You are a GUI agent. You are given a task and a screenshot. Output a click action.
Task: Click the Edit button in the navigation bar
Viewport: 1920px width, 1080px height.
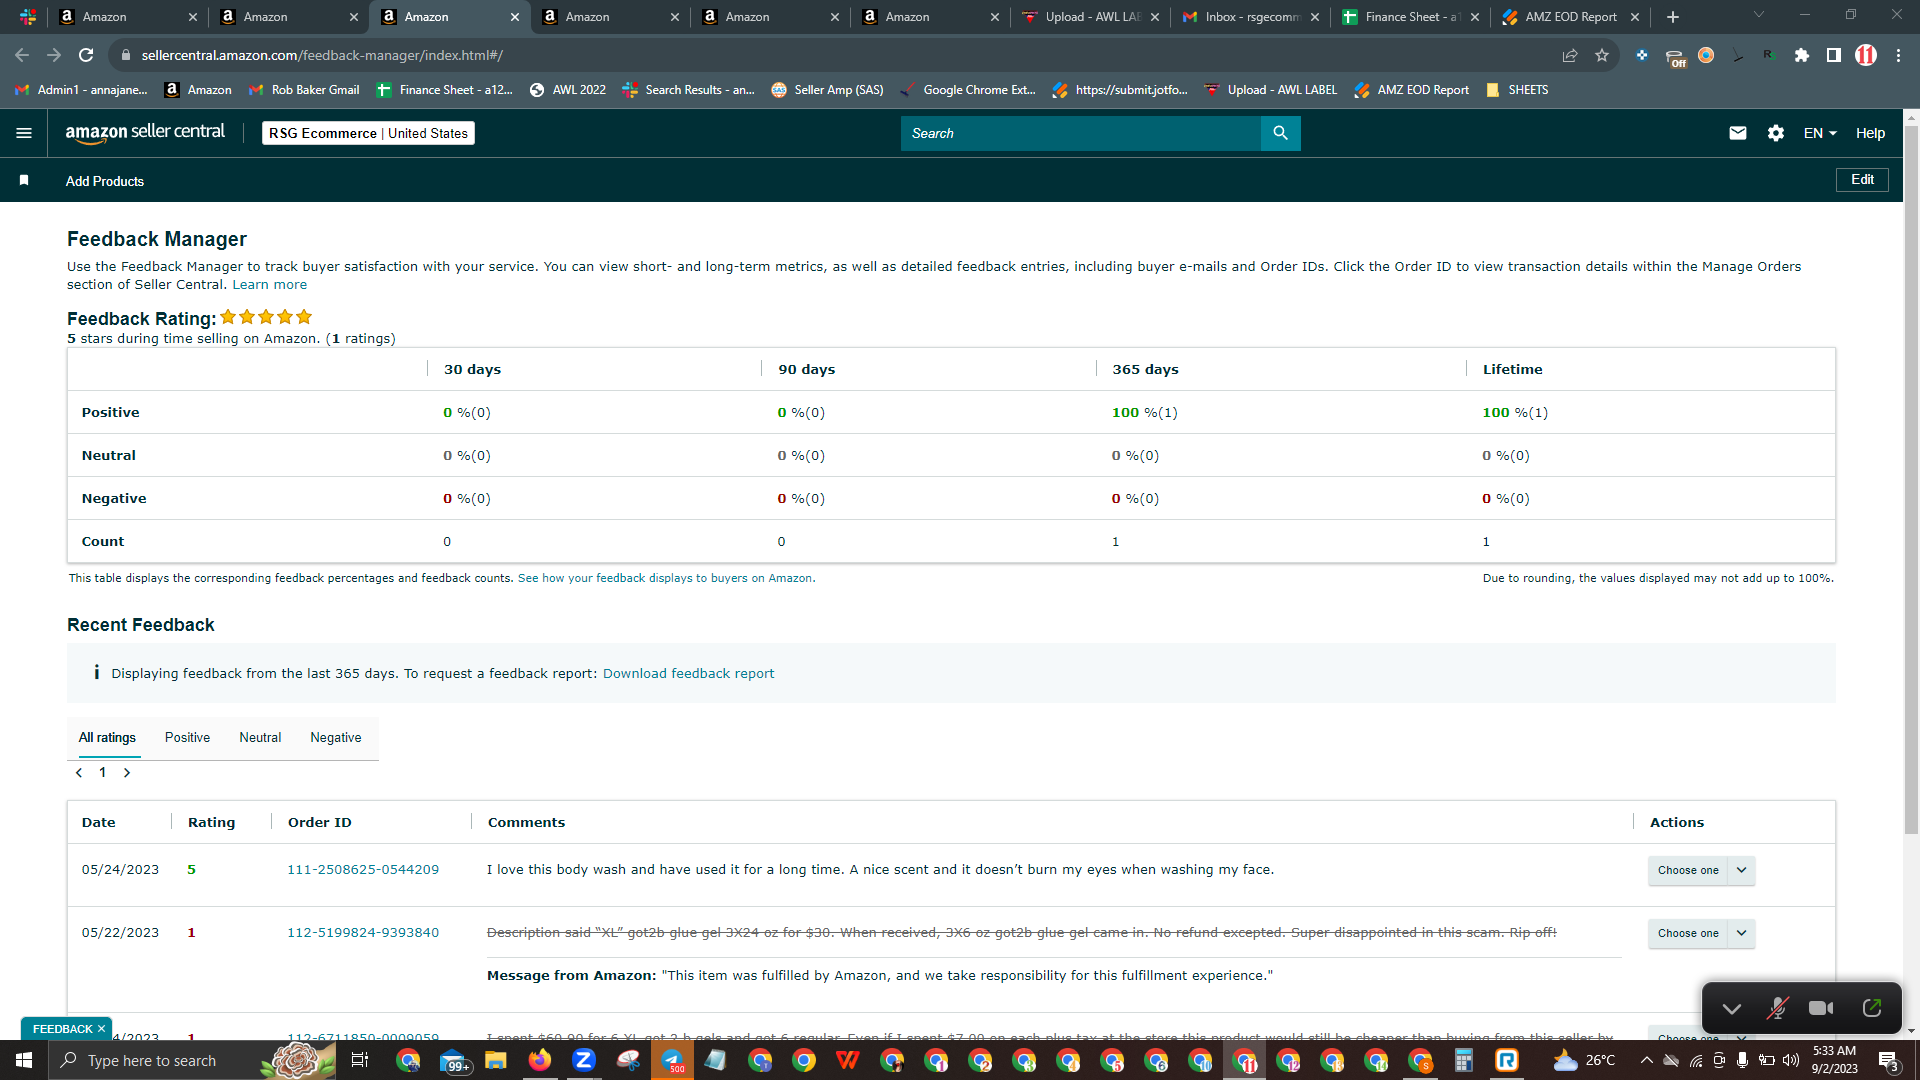(1862, 180)
